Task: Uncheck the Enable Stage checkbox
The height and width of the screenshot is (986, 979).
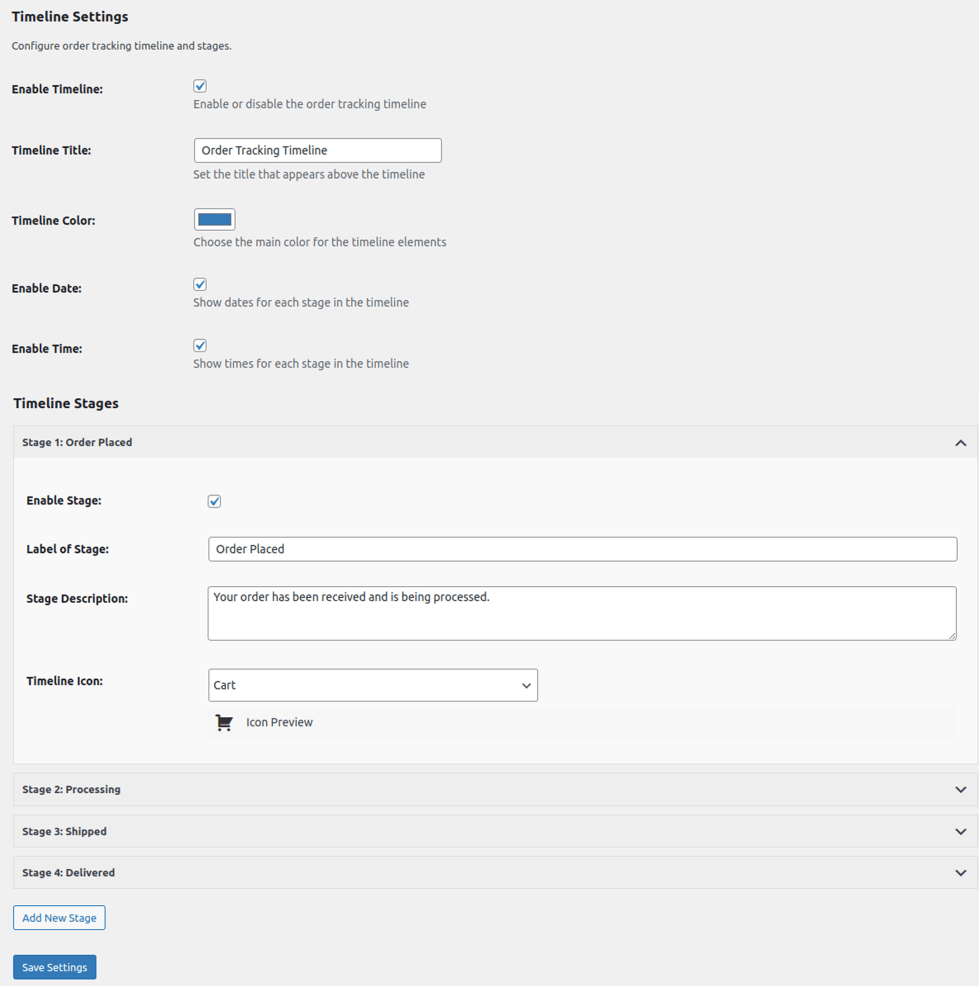Action: [x=214, y=501]
